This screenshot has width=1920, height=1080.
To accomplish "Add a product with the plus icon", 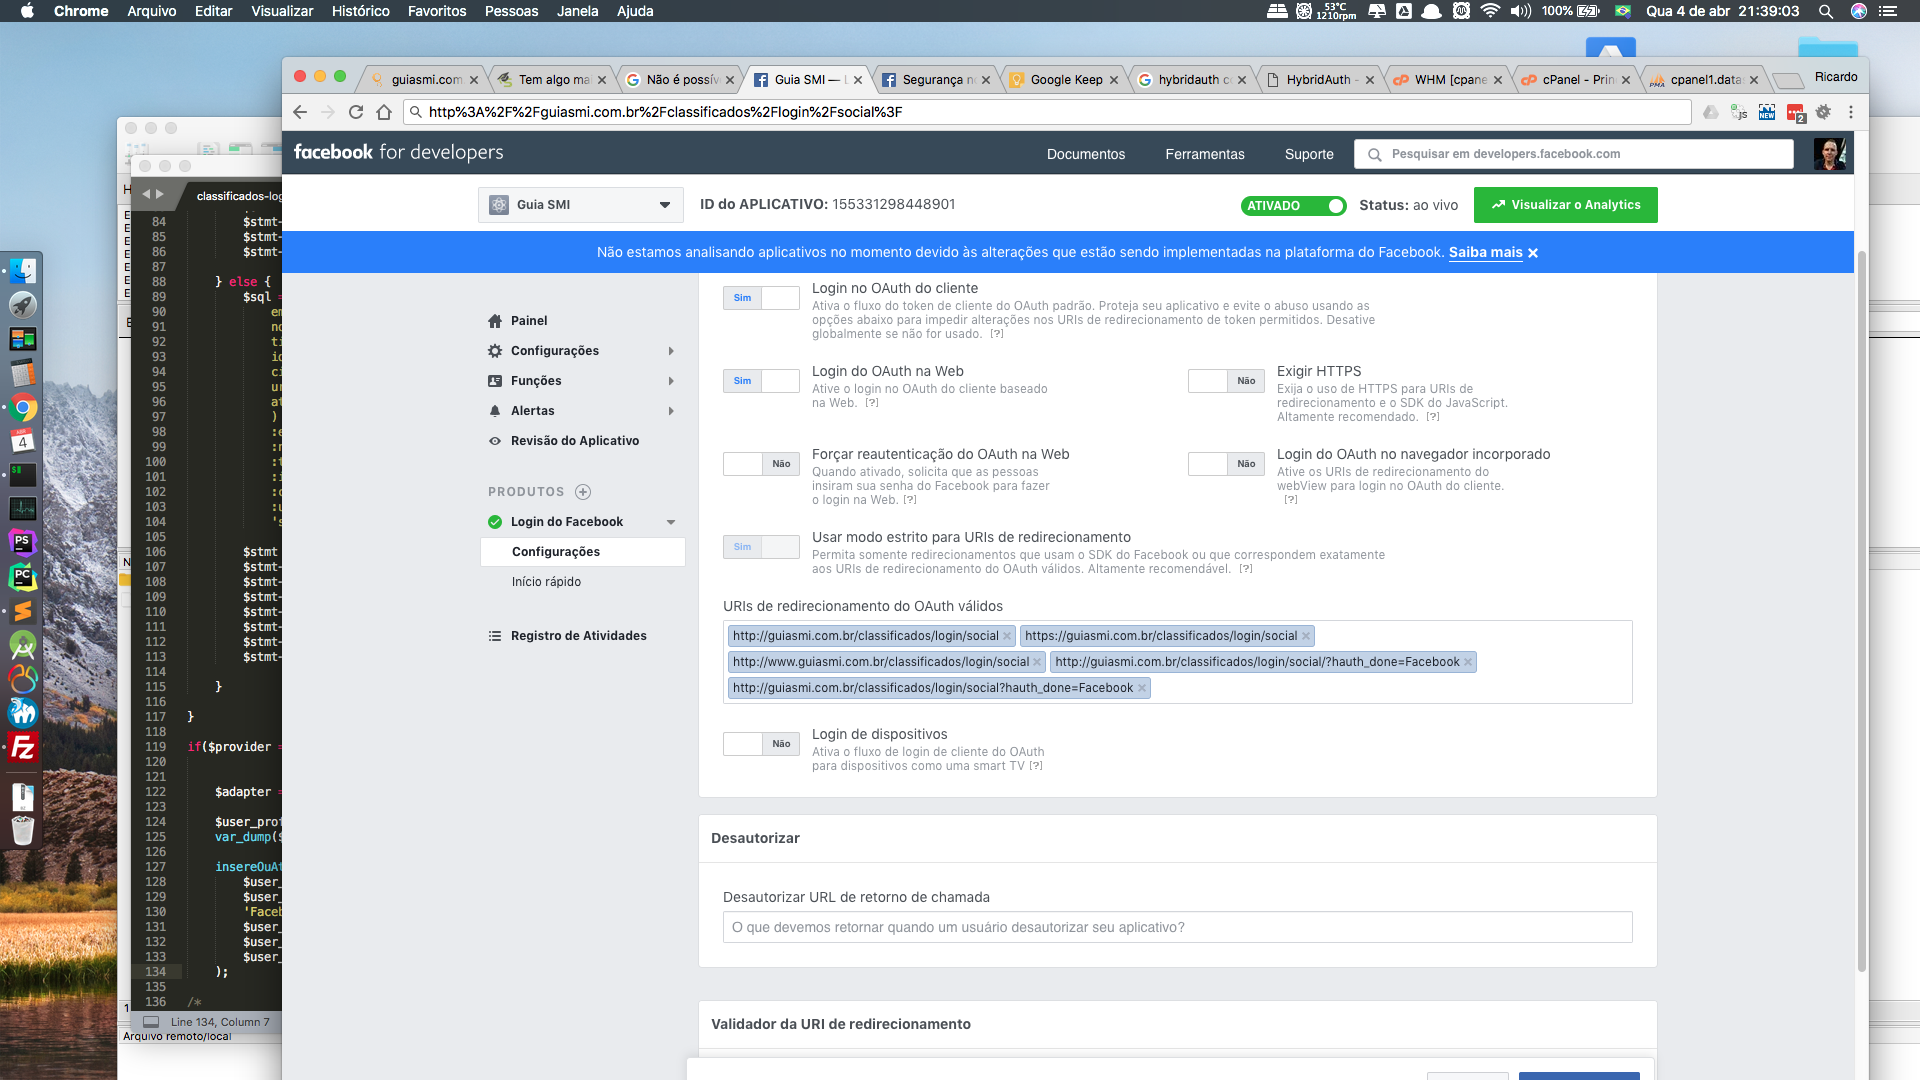I will point(583,492).
